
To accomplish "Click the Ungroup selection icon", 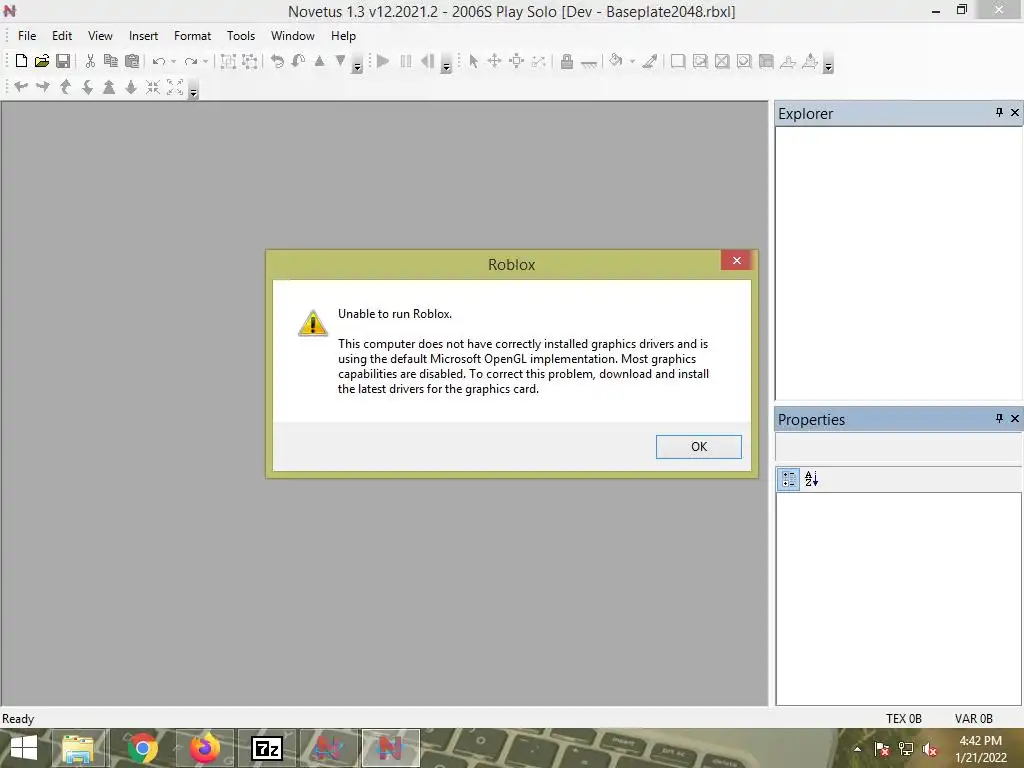I will (249, 61).
